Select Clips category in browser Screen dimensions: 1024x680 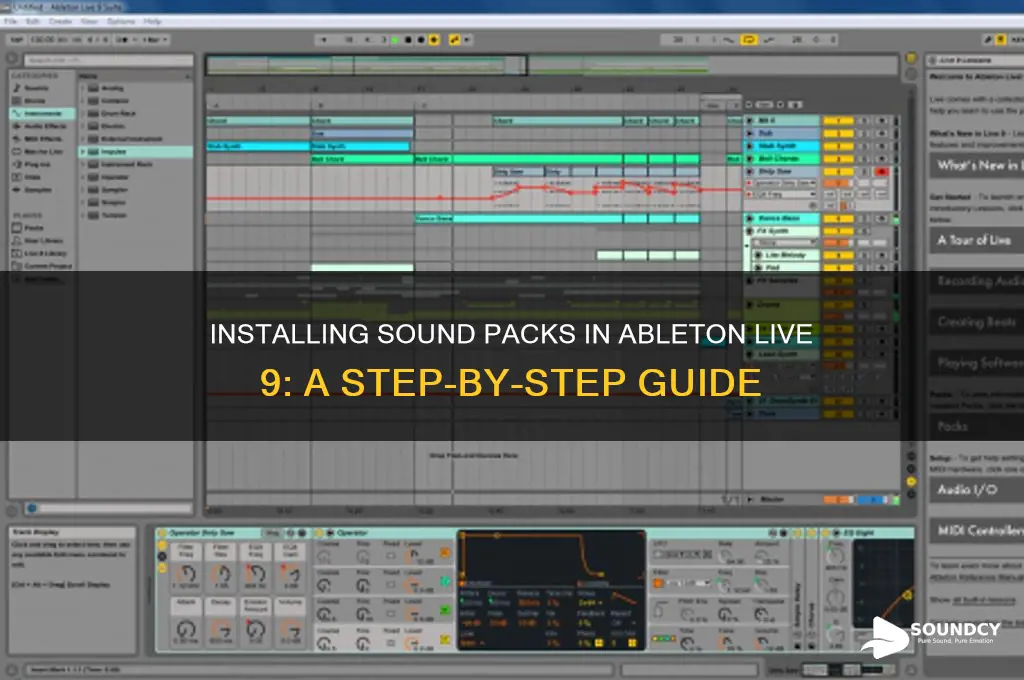33,177
